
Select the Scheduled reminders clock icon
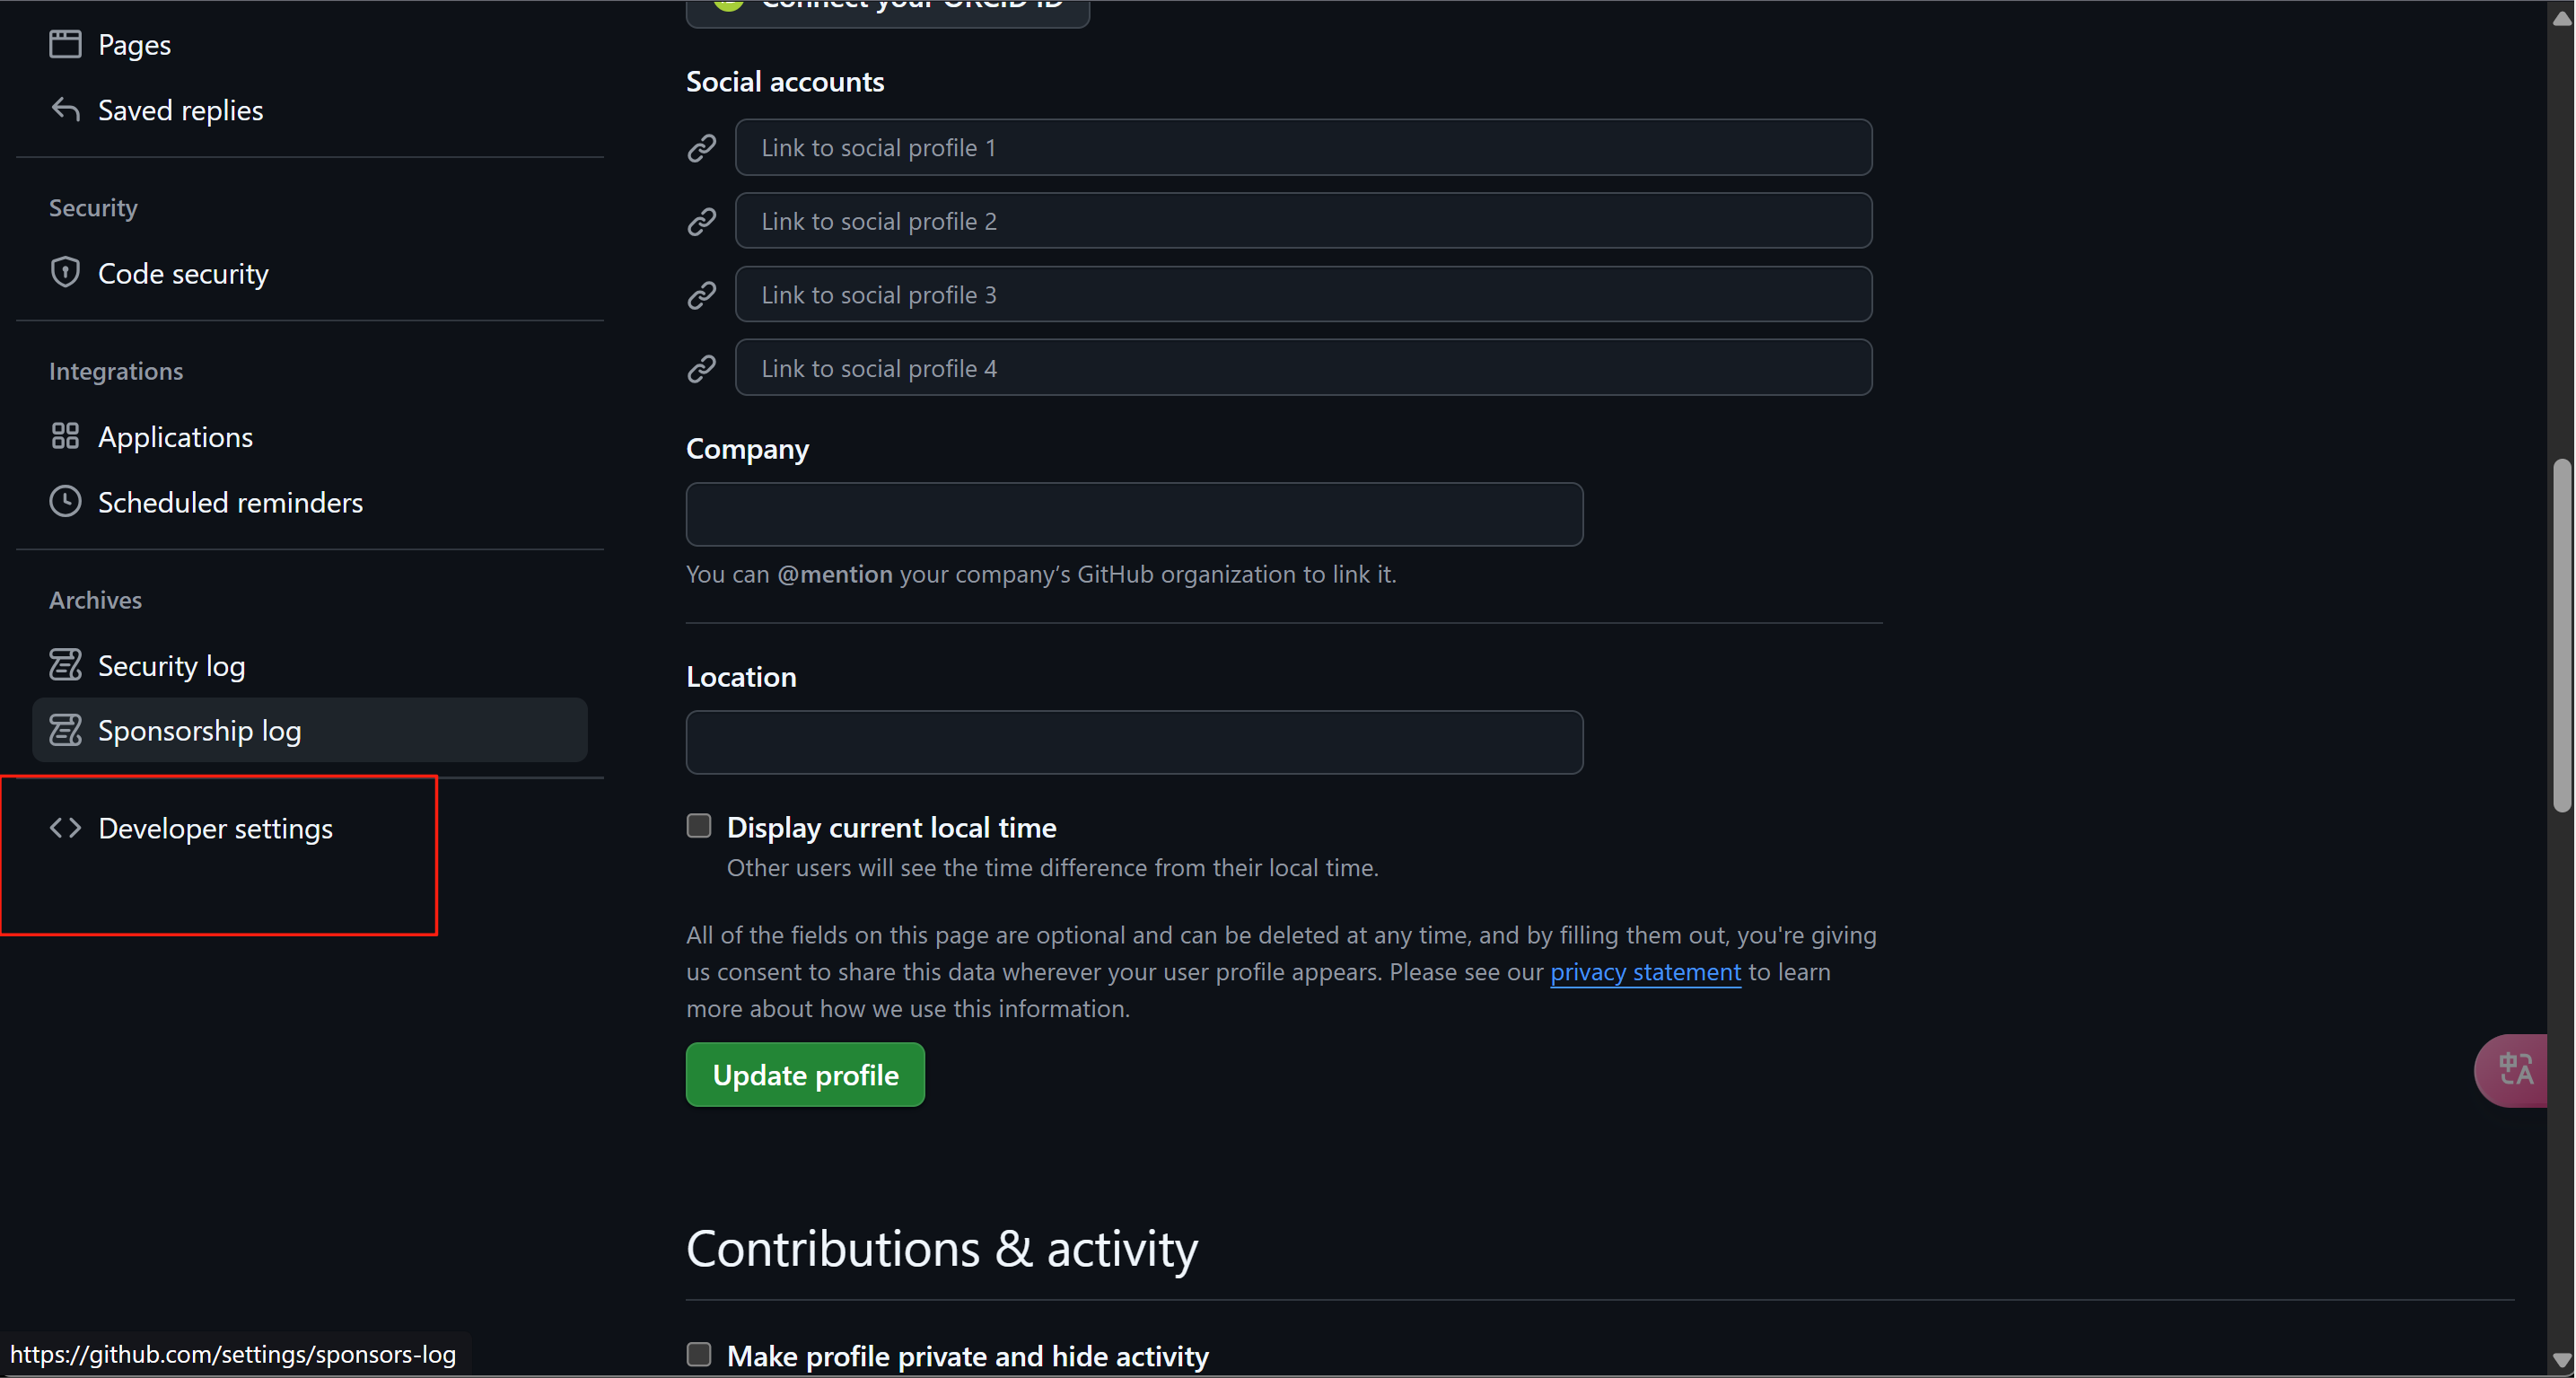pos(65,501)
